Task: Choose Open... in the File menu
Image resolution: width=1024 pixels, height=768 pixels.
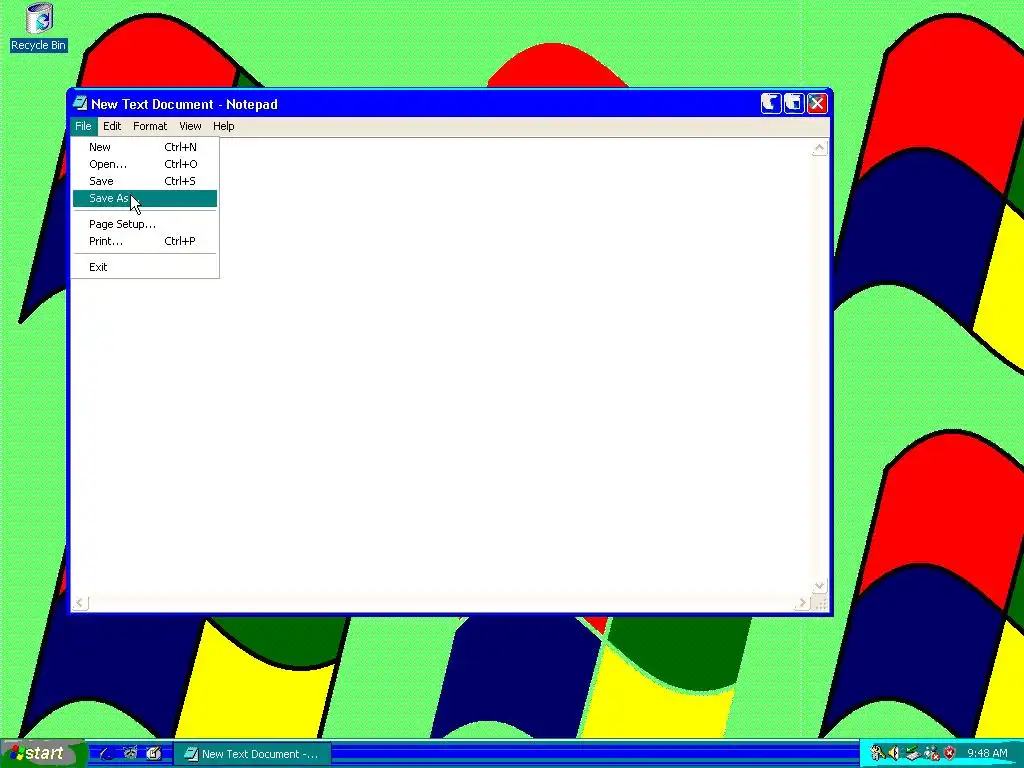Action: pyautogui.click(x=145, y=164)
